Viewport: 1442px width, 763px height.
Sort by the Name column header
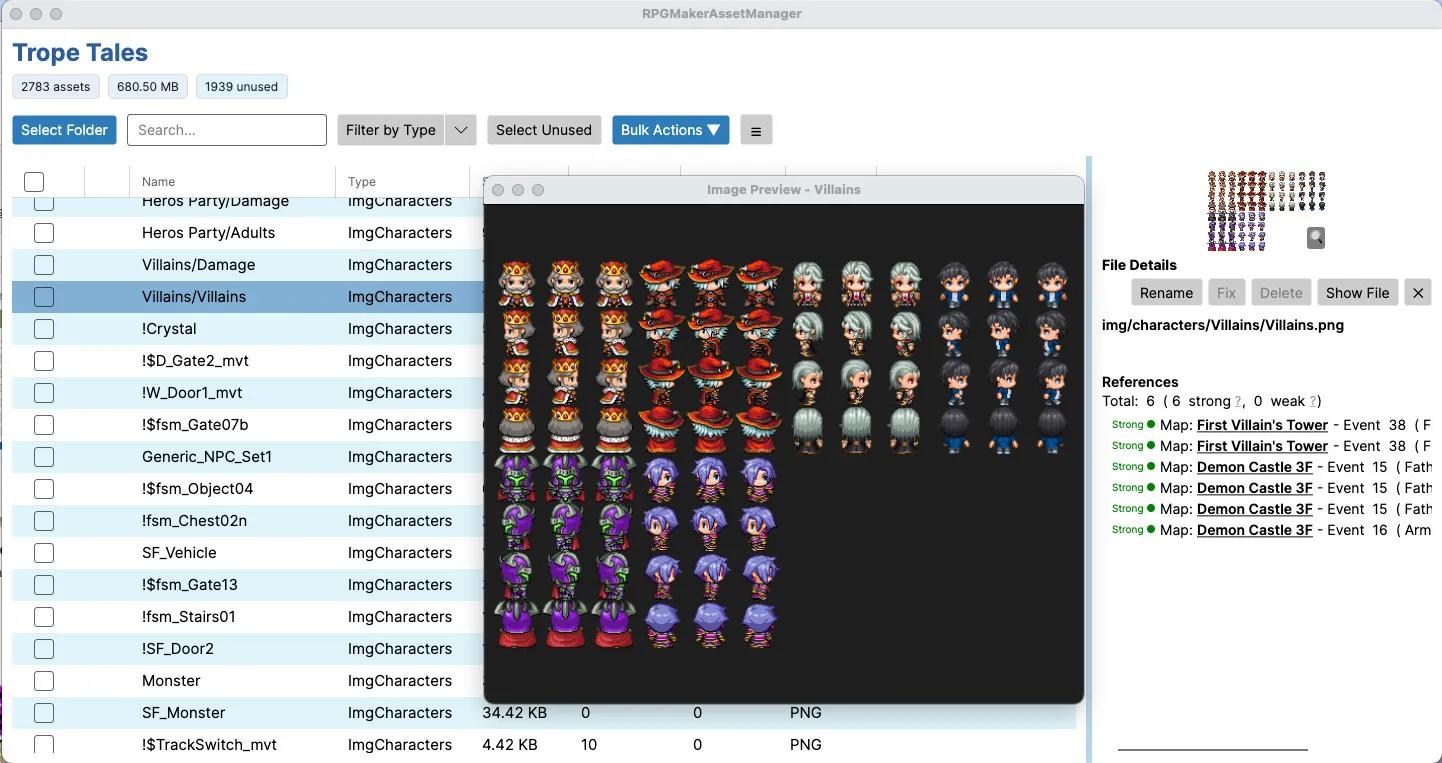[158, 182]
